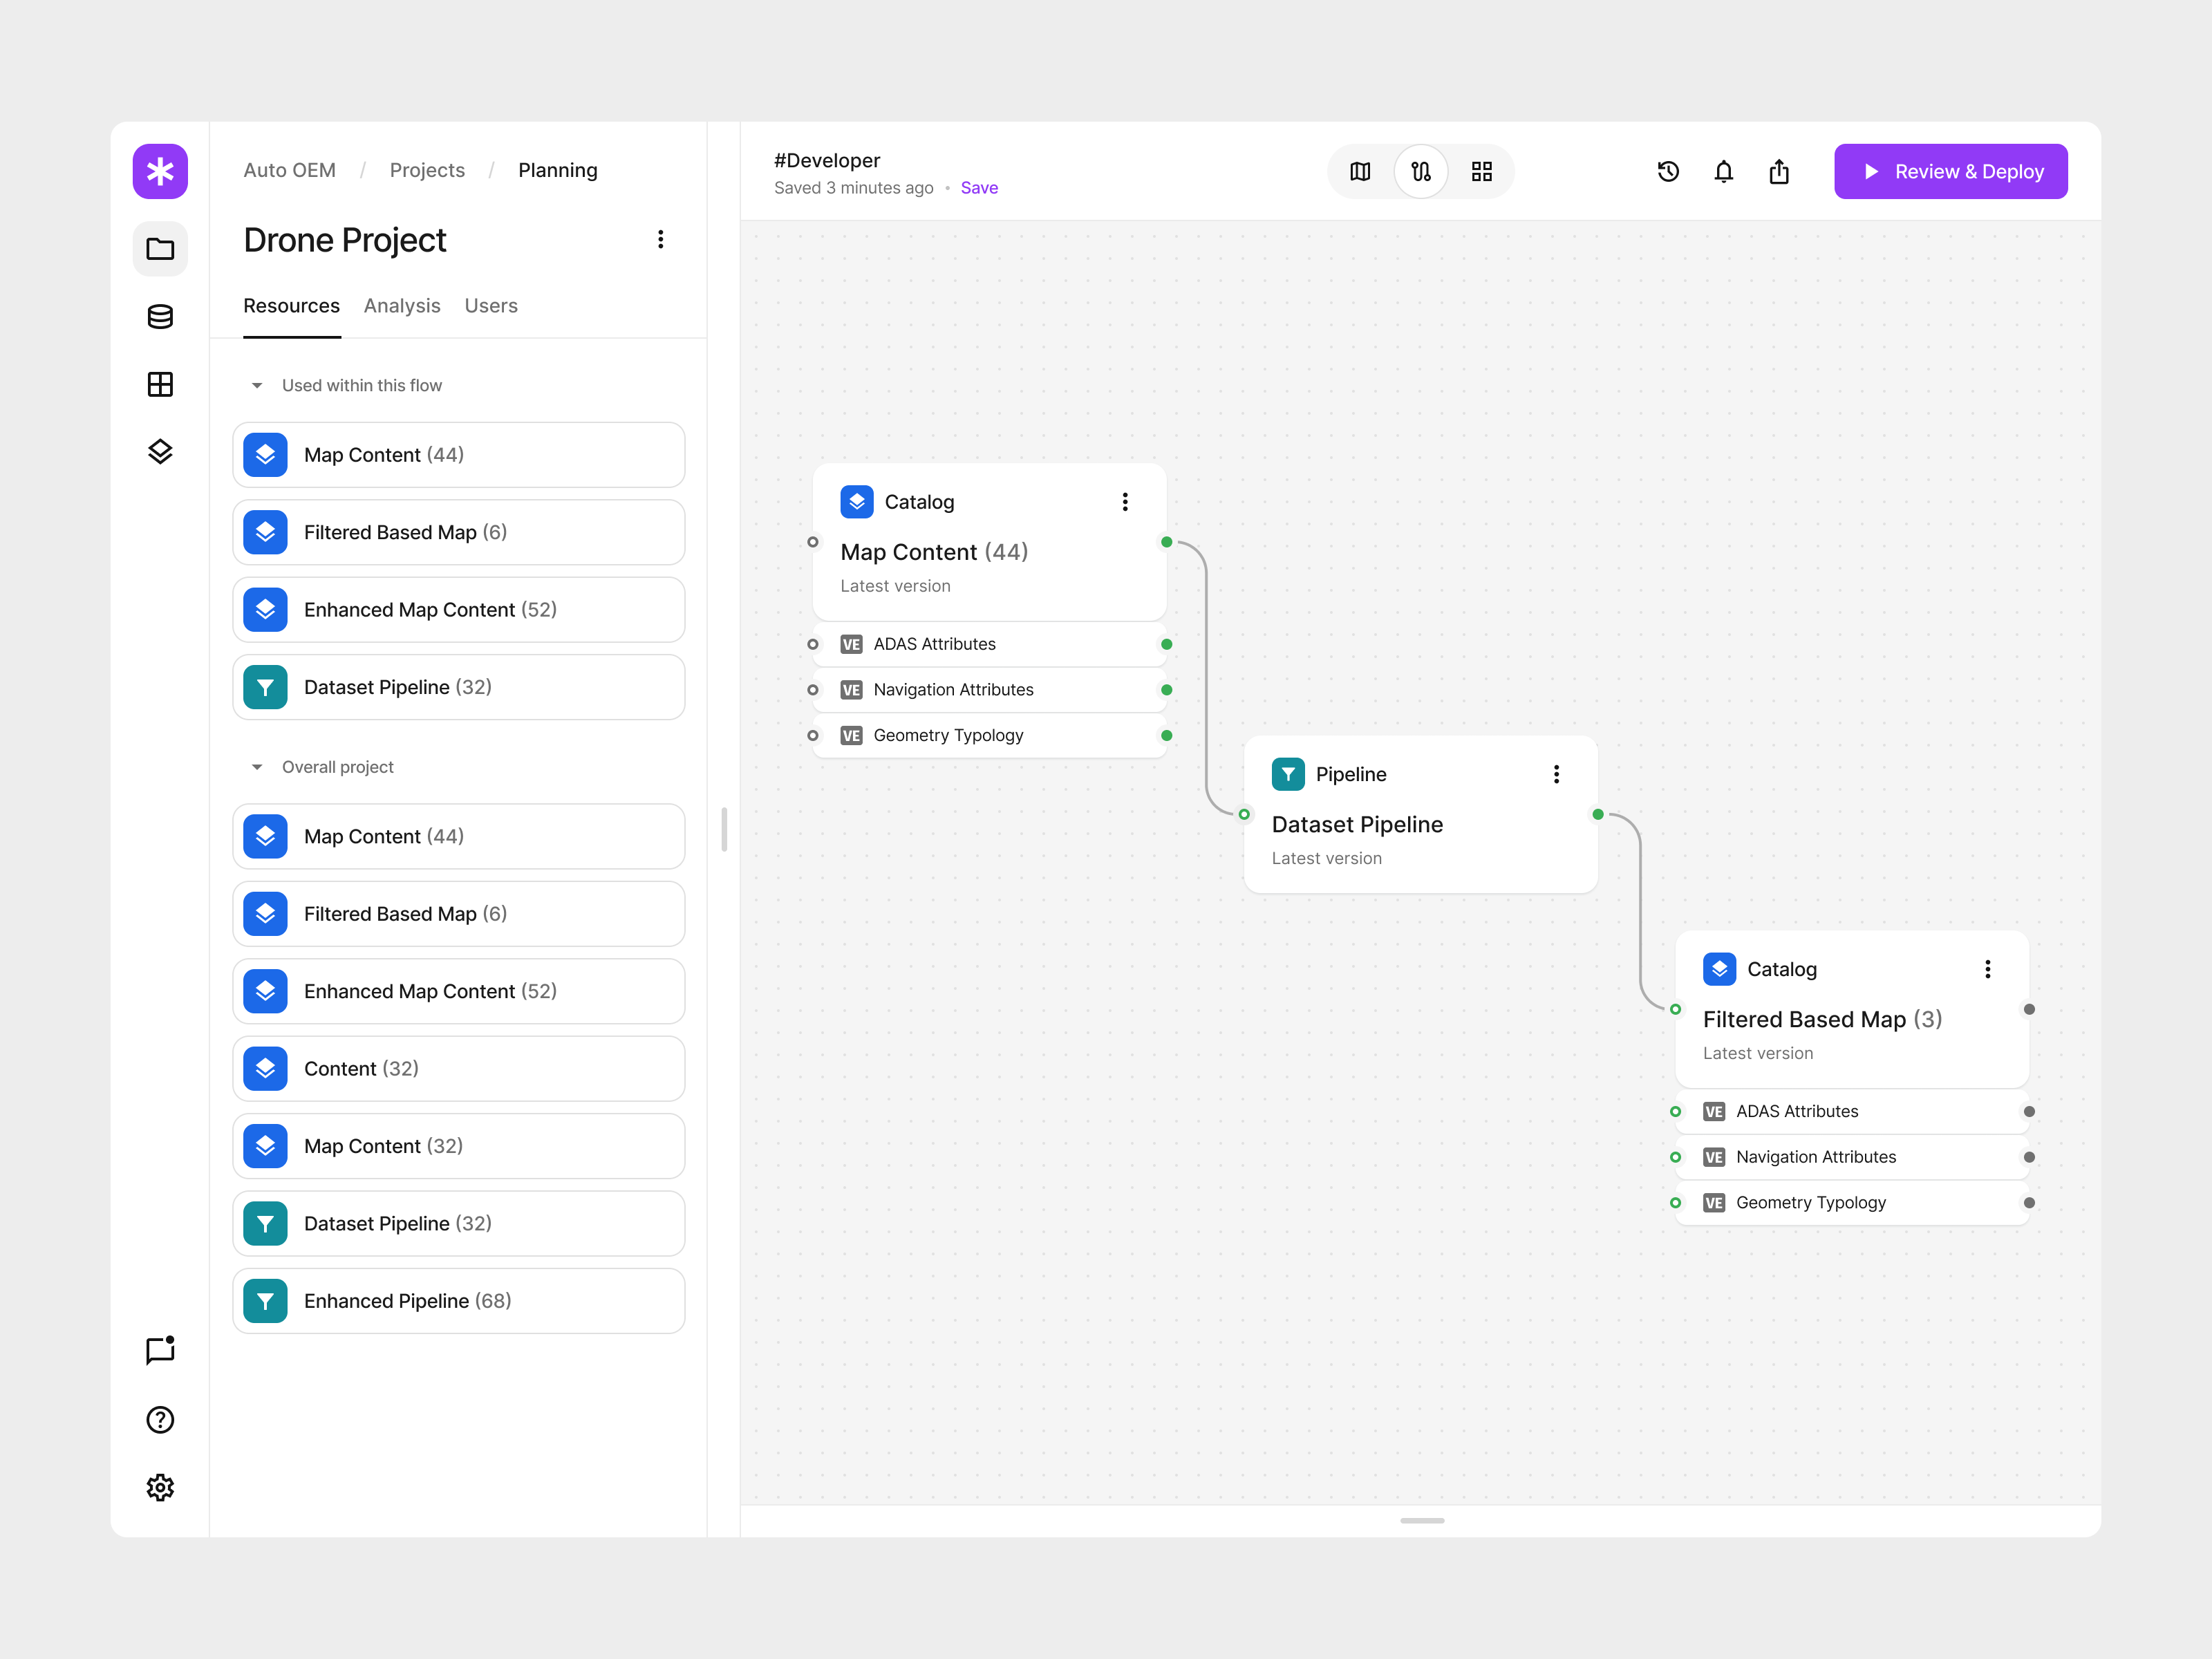
Task: Collapse the 'Used within this flow' section
Action: [x=257, y=385]
